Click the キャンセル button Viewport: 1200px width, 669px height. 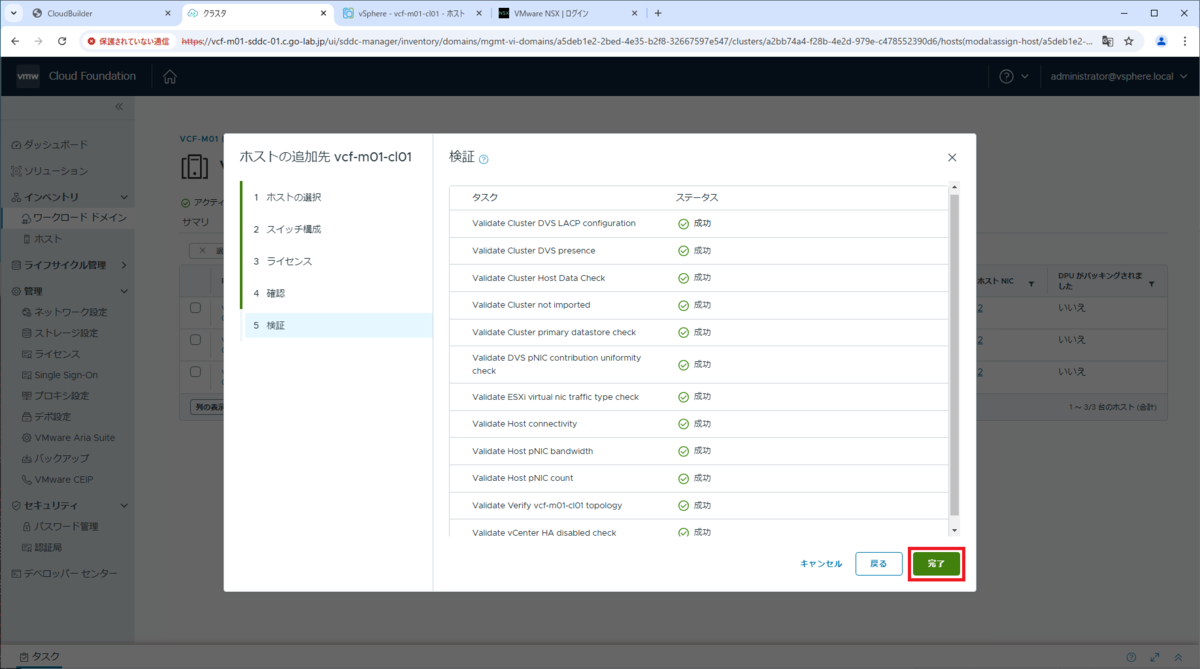821,564
